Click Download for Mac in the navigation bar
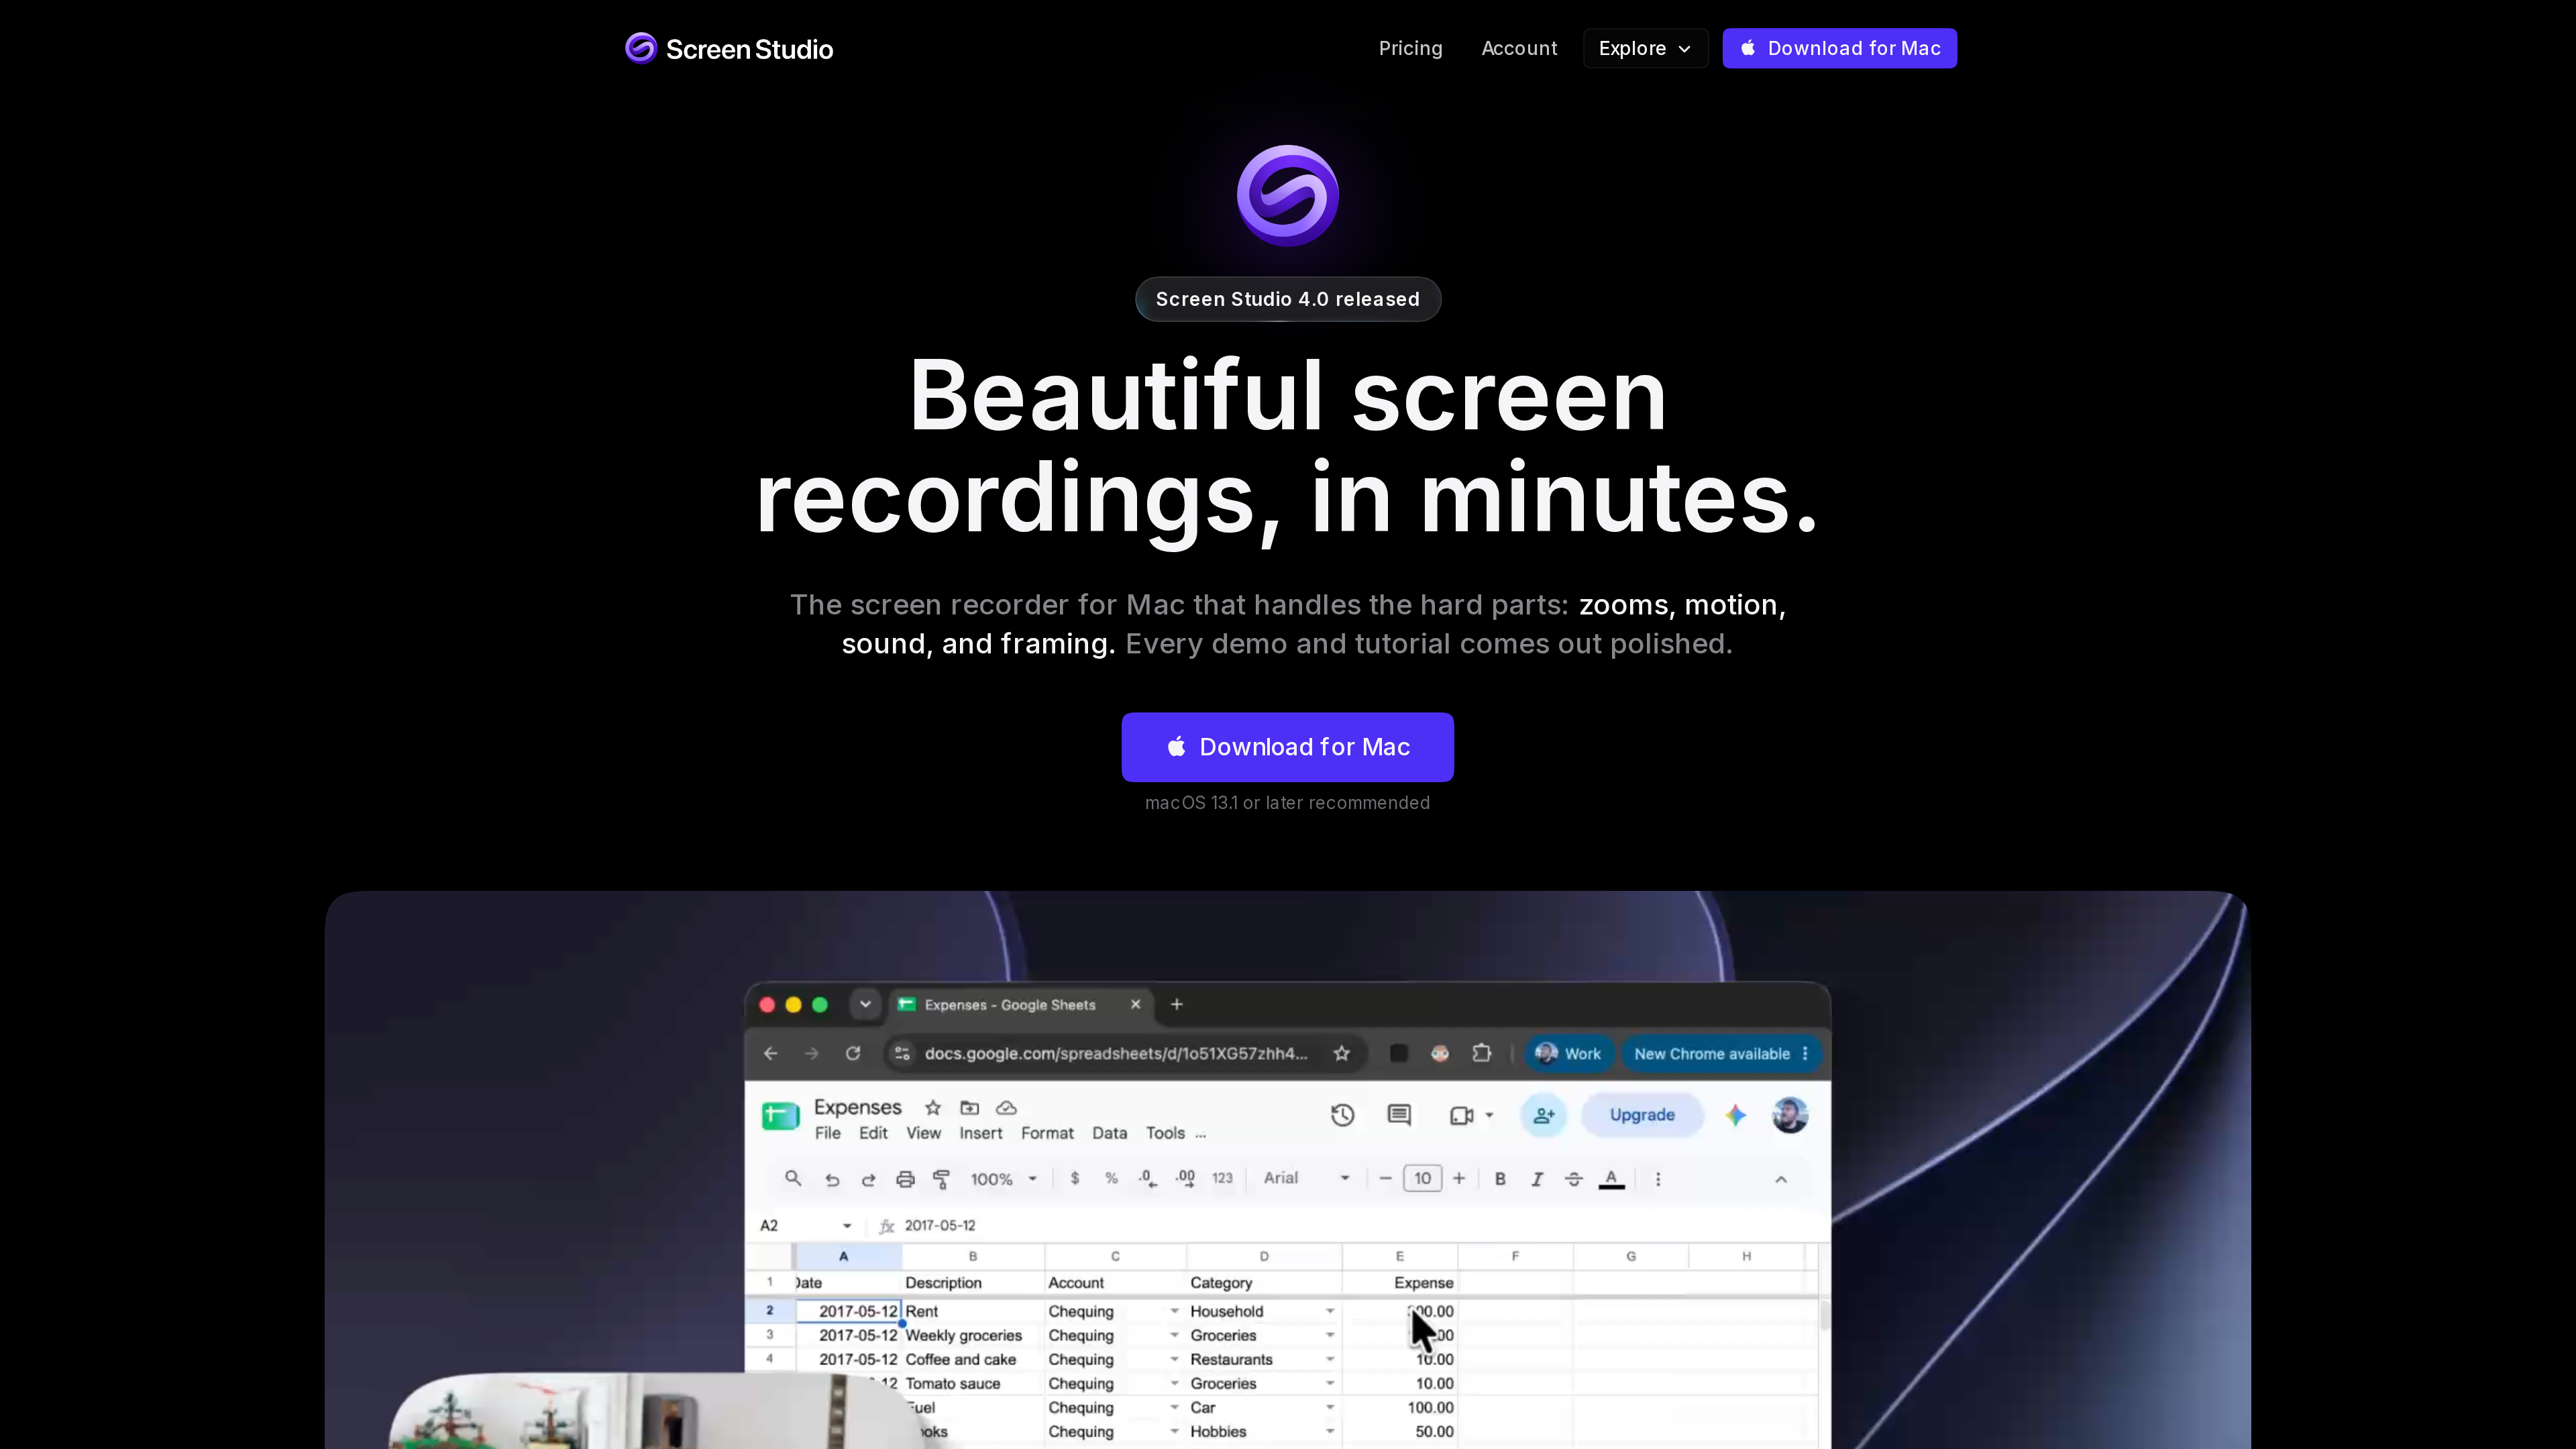The width and height of the screenshot is (2576, 1449). [x=1839, y=48]
